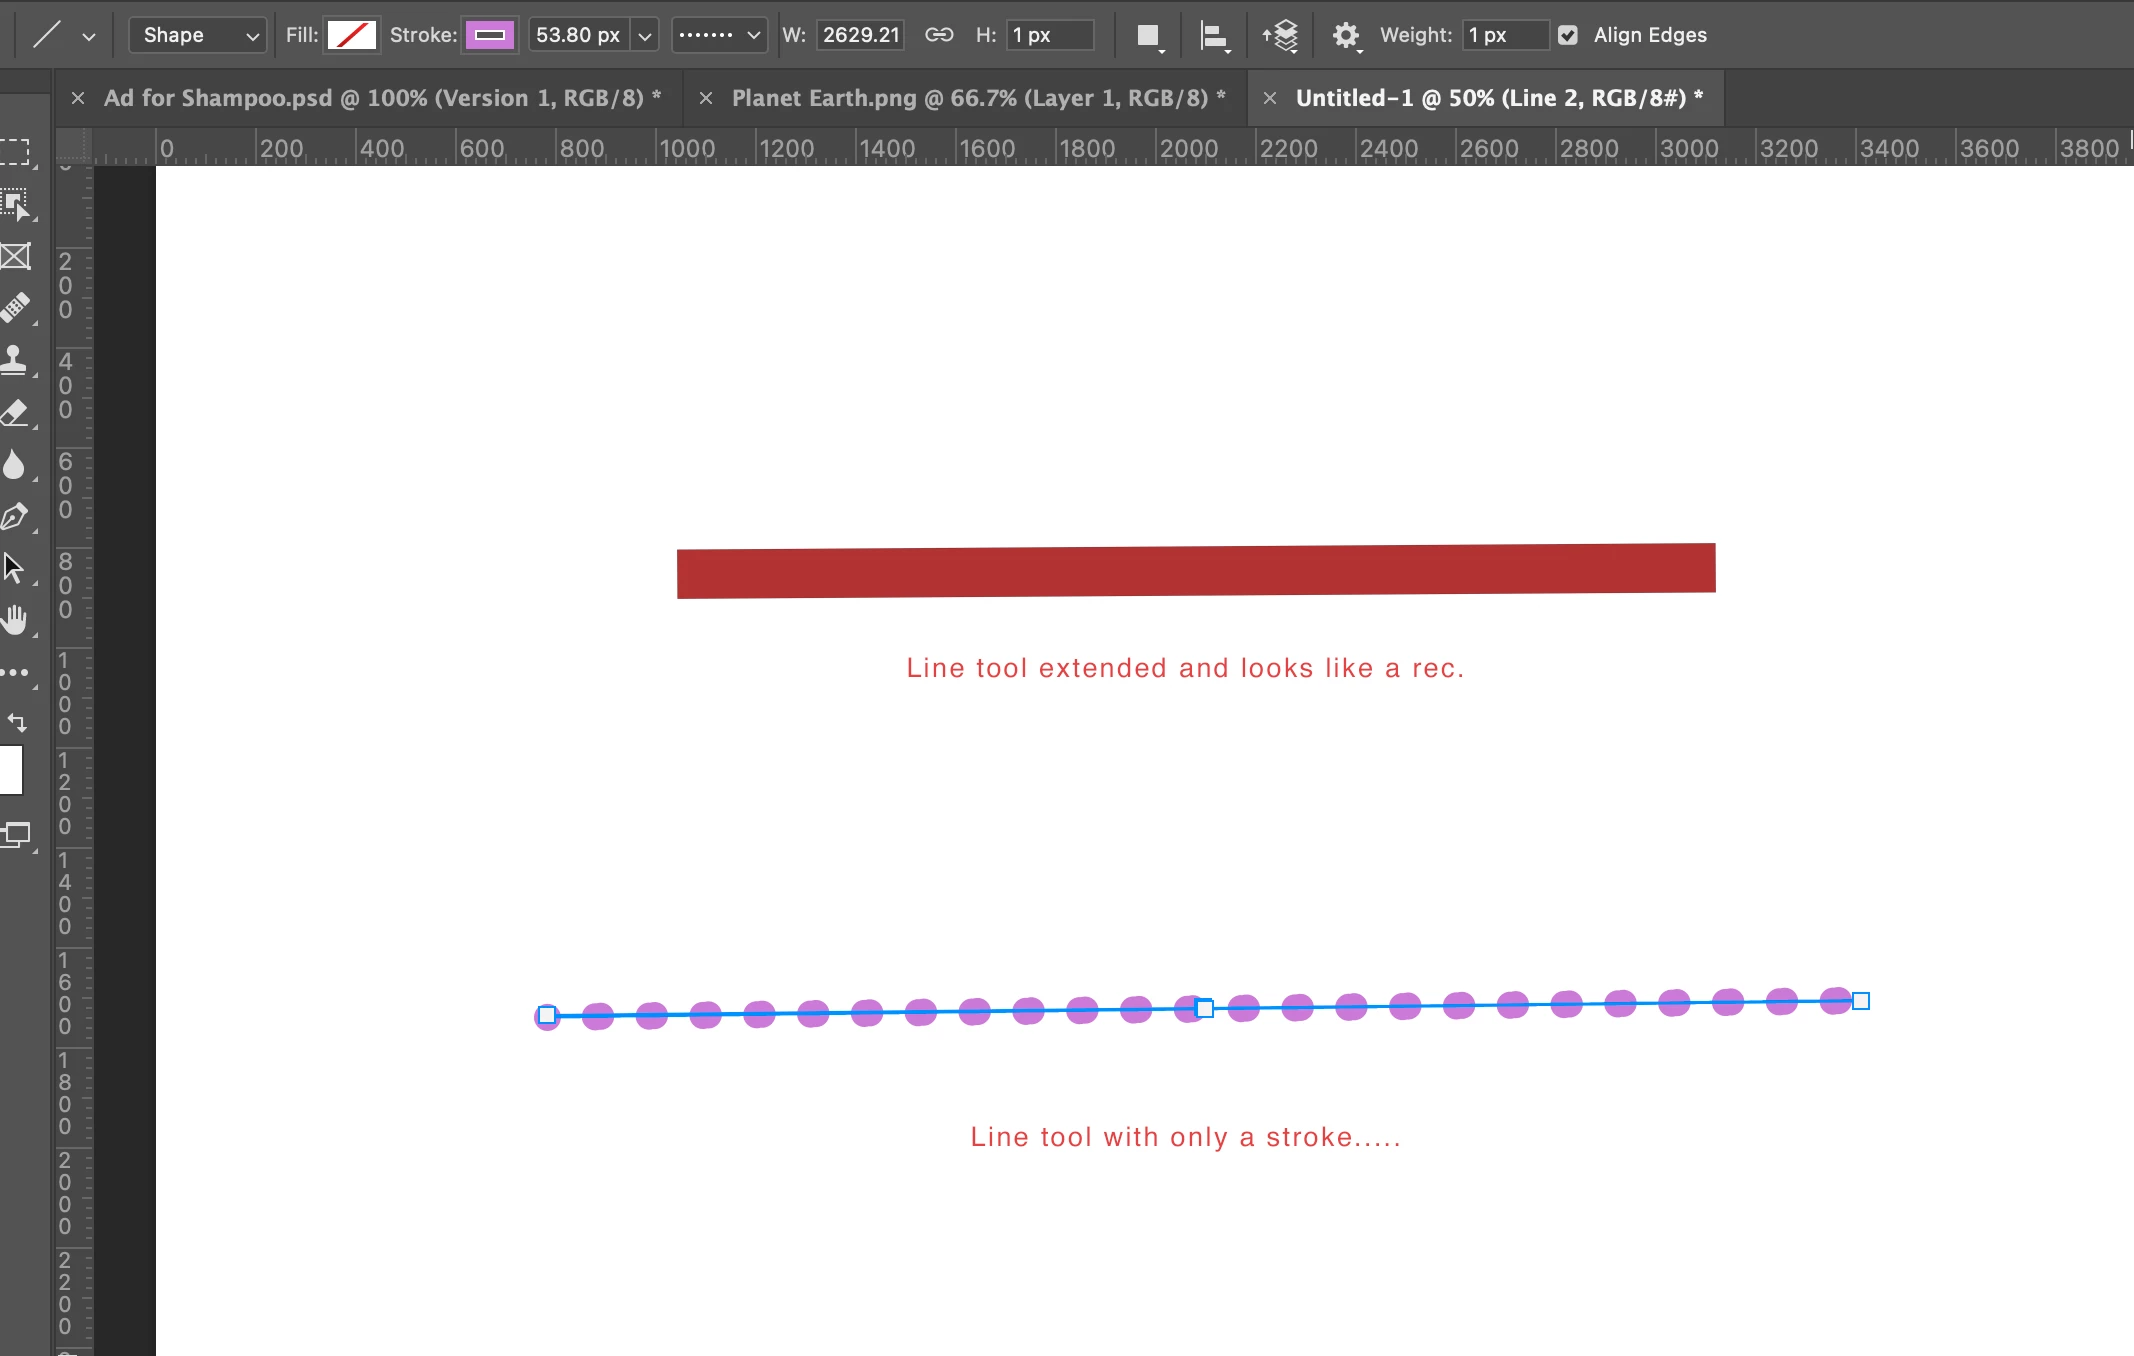
Task: Click the purple Stroke color swatch
Action: pyautogui.click(x=490, y=35)
